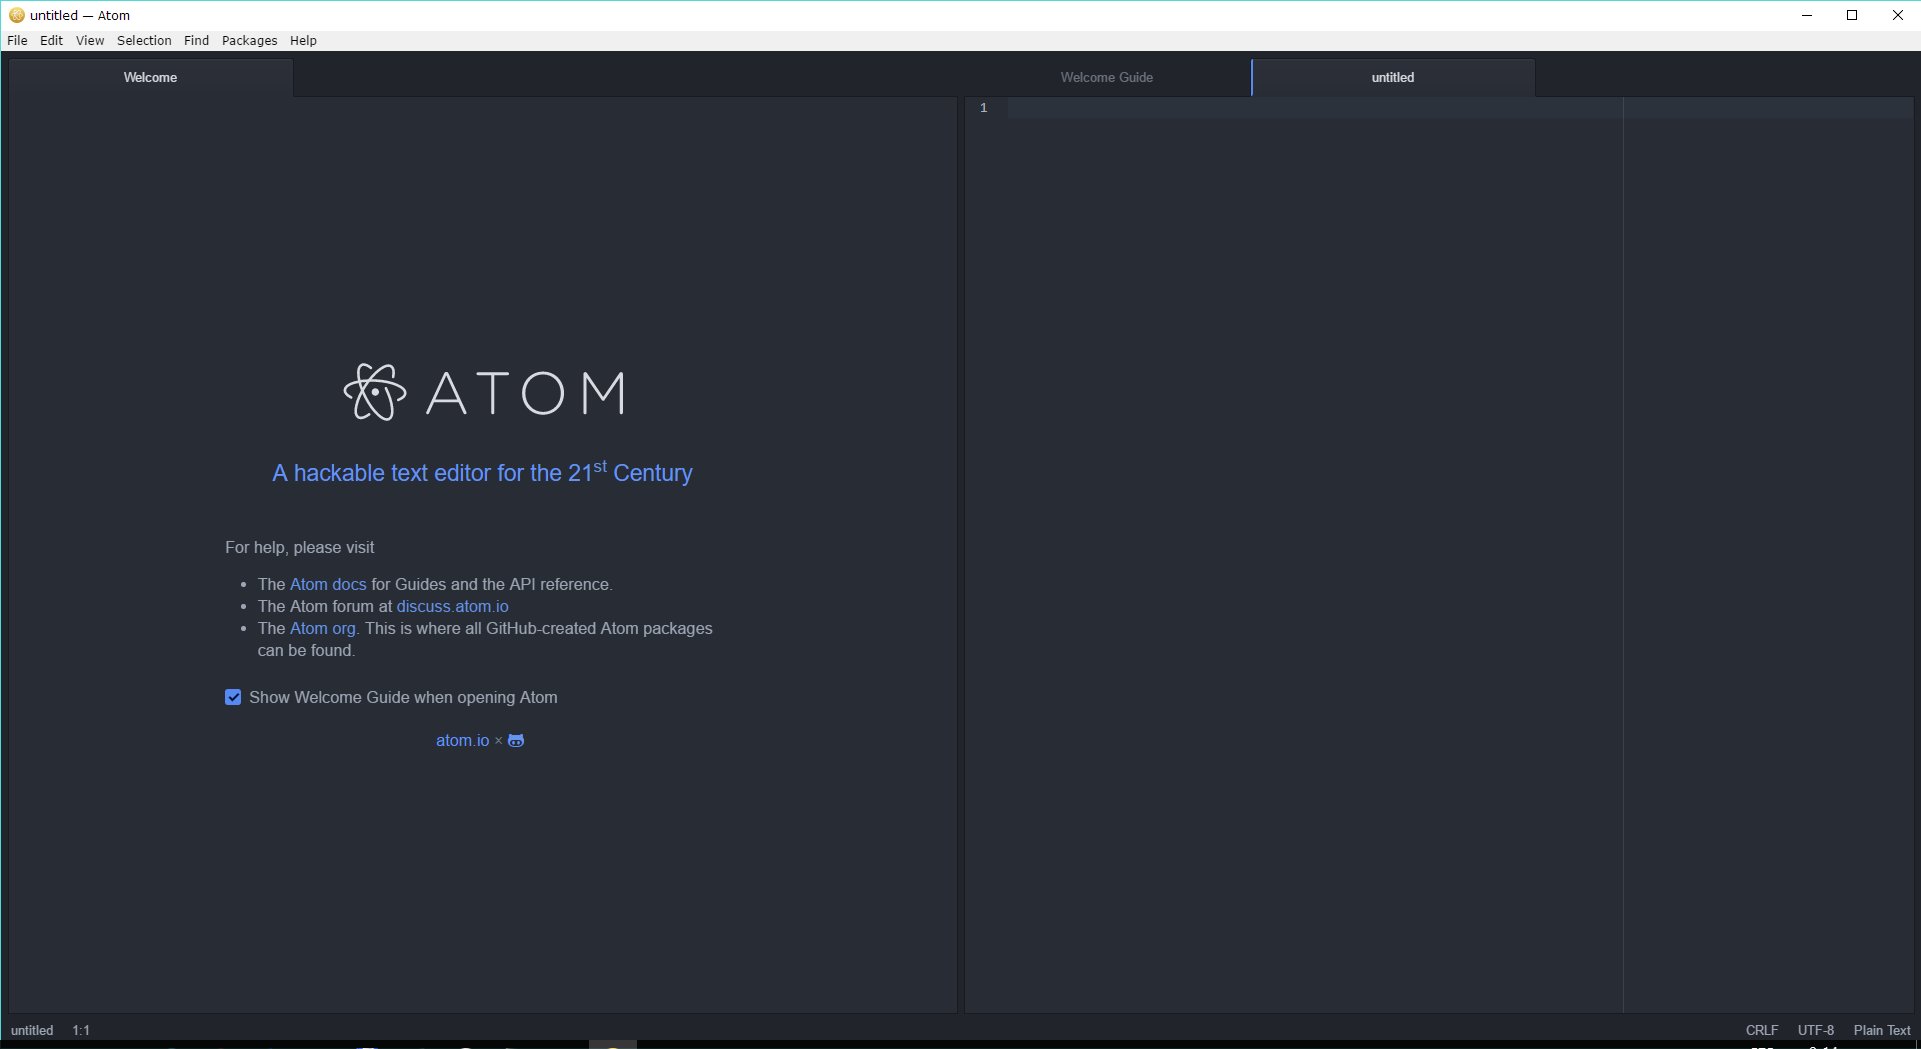Click line 1 in the untitled editor
The image size is (1921, 1049).
pyautogui.click(x=1300, y=108)
